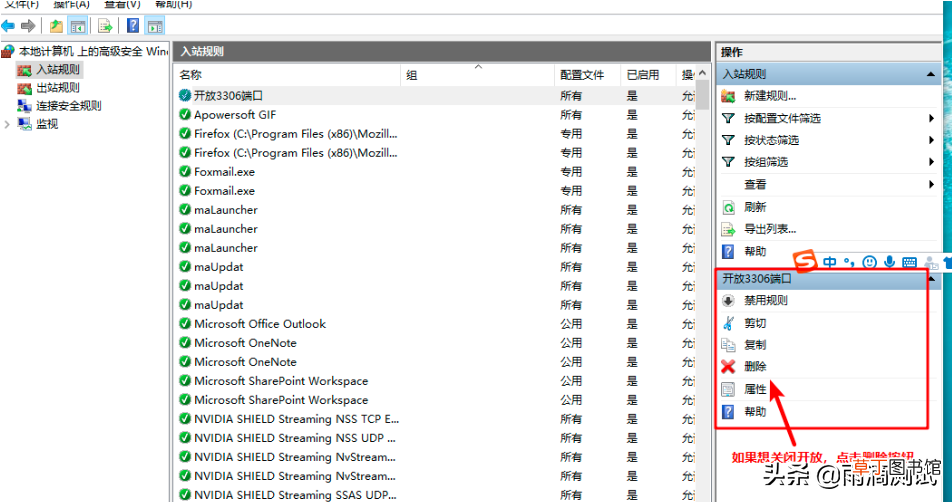Expand the 监视 tree node
Screen dimensions: 952x502
click(7, 124)
